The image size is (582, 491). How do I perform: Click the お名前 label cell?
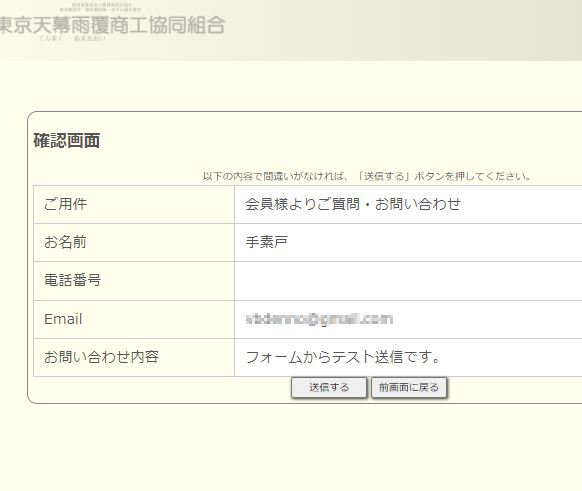134,242
